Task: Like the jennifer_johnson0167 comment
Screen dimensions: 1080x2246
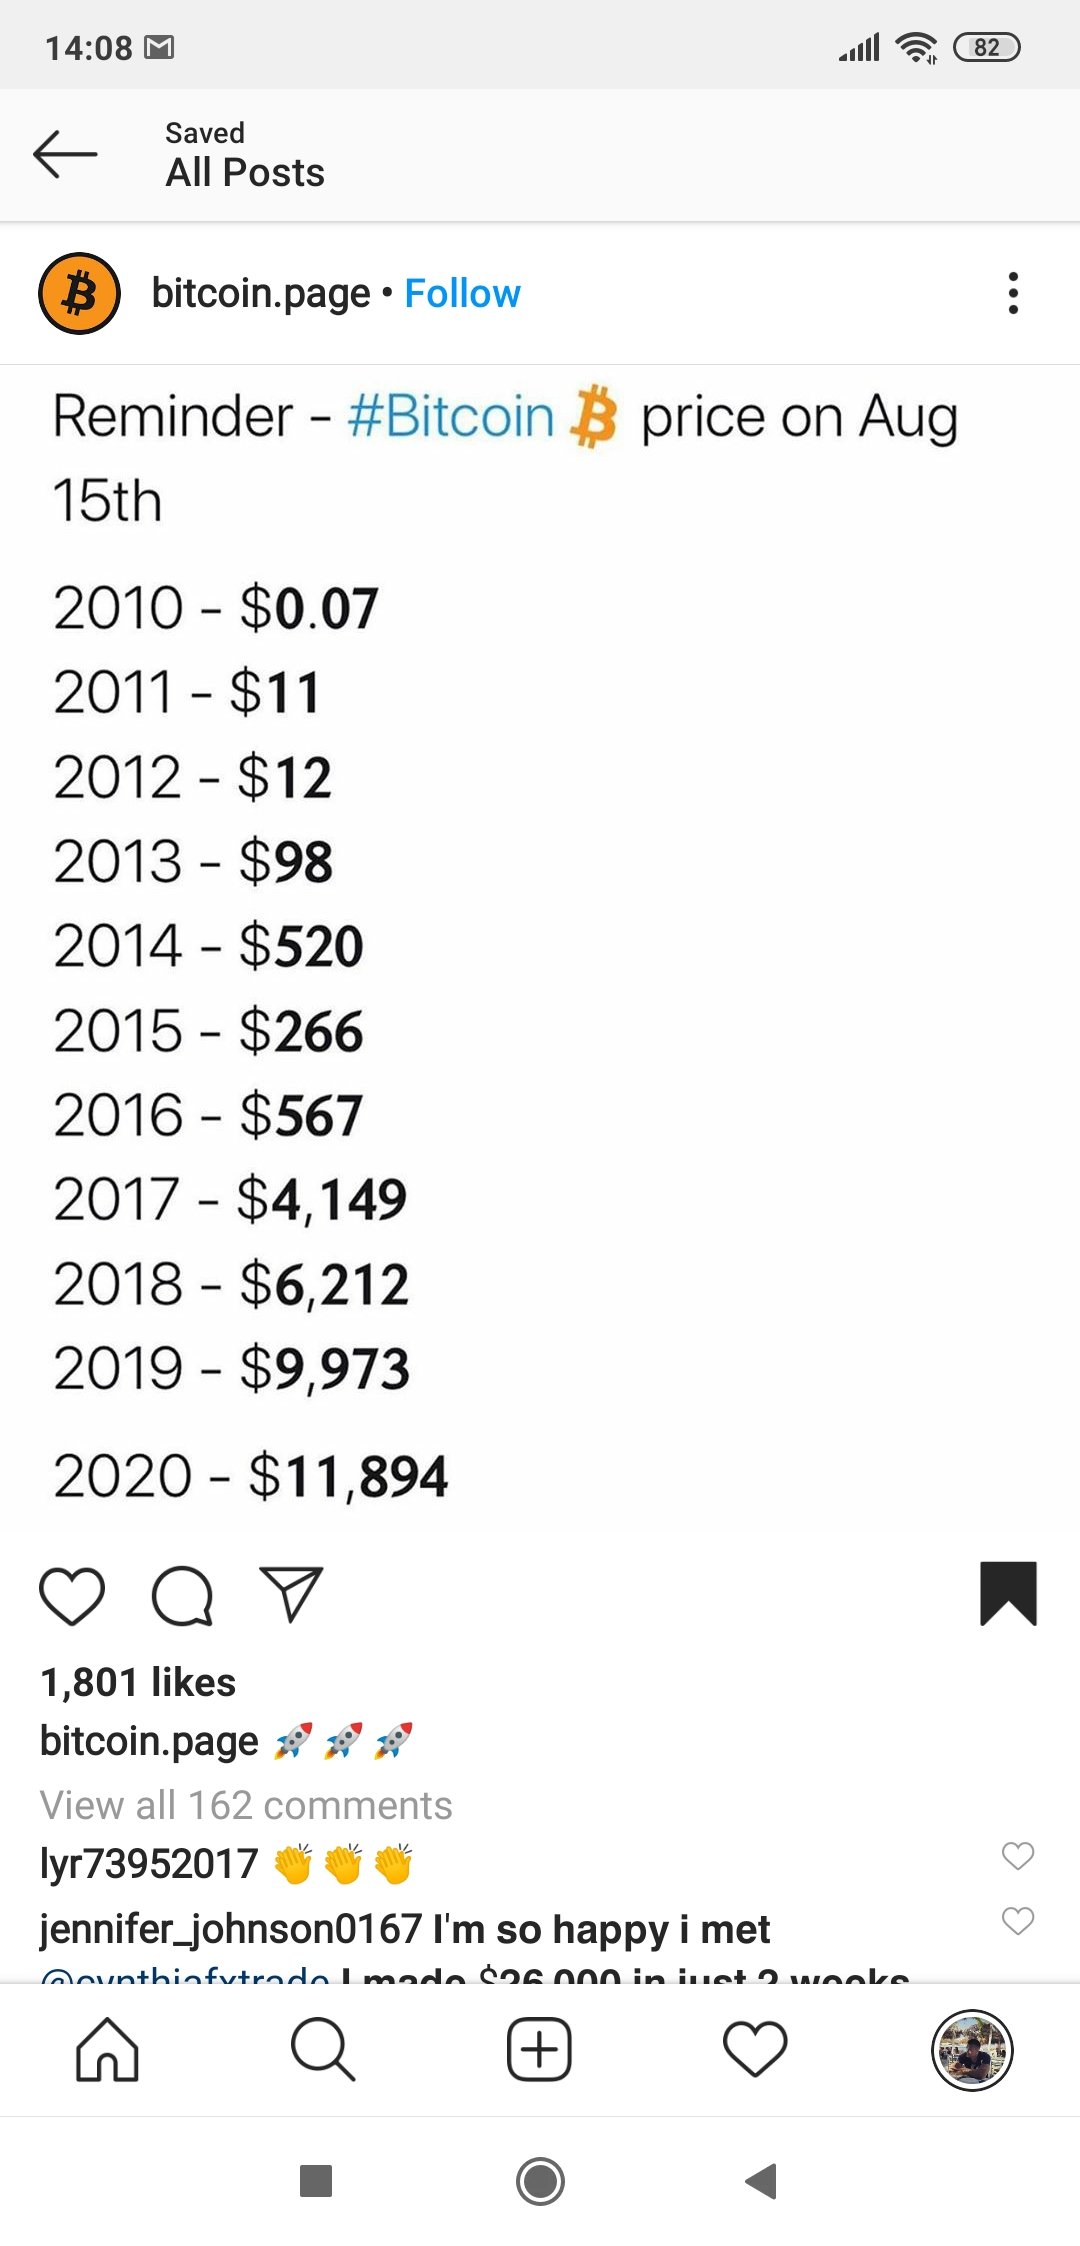Action: [1018, 1921]
